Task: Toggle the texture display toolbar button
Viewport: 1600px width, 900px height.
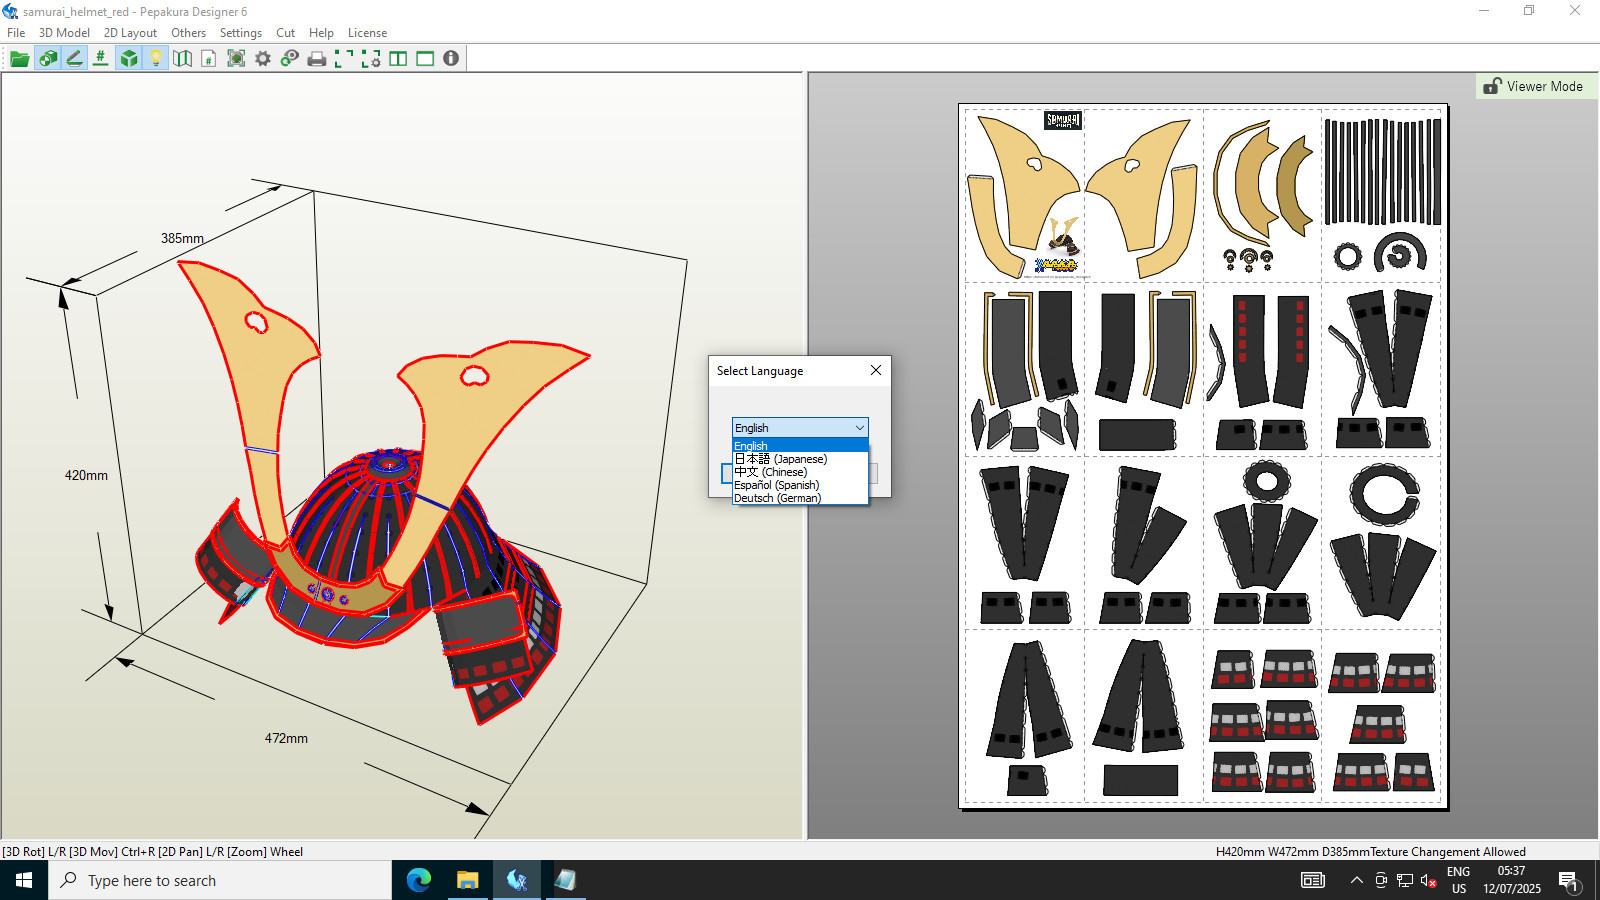Action: (x=47, y=59)
